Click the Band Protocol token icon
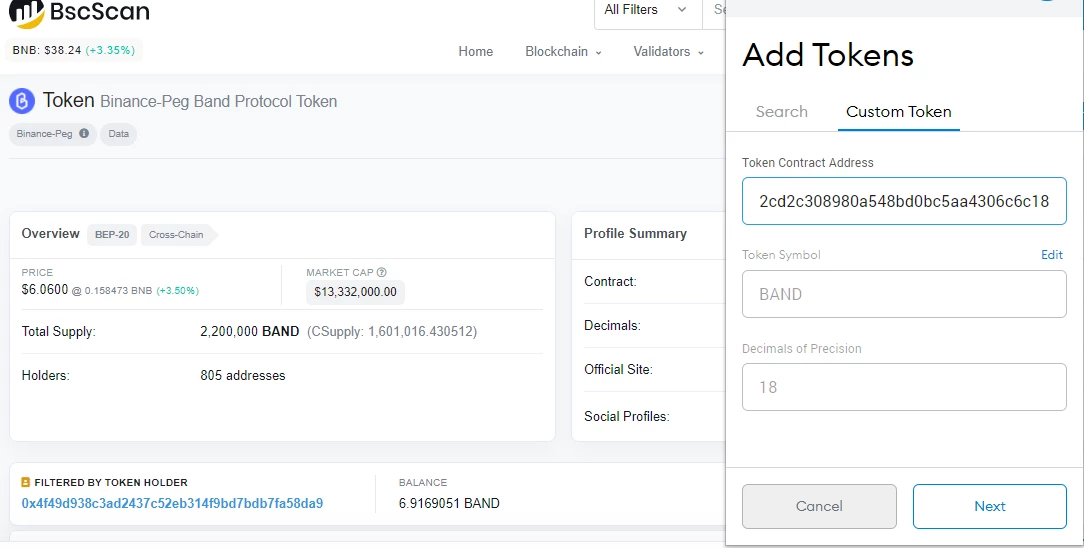Viewport: 1084px width, 548px height. [x=22, y=101]
